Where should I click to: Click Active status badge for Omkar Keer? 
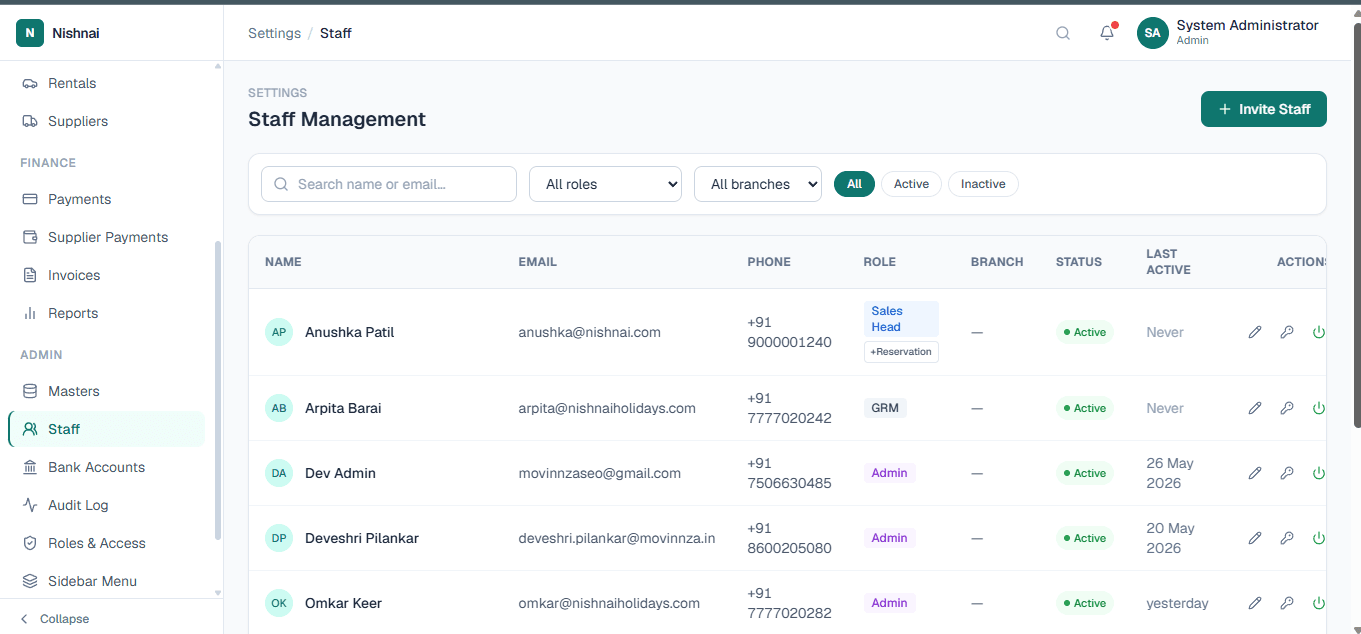click(x=1084, y=603)
